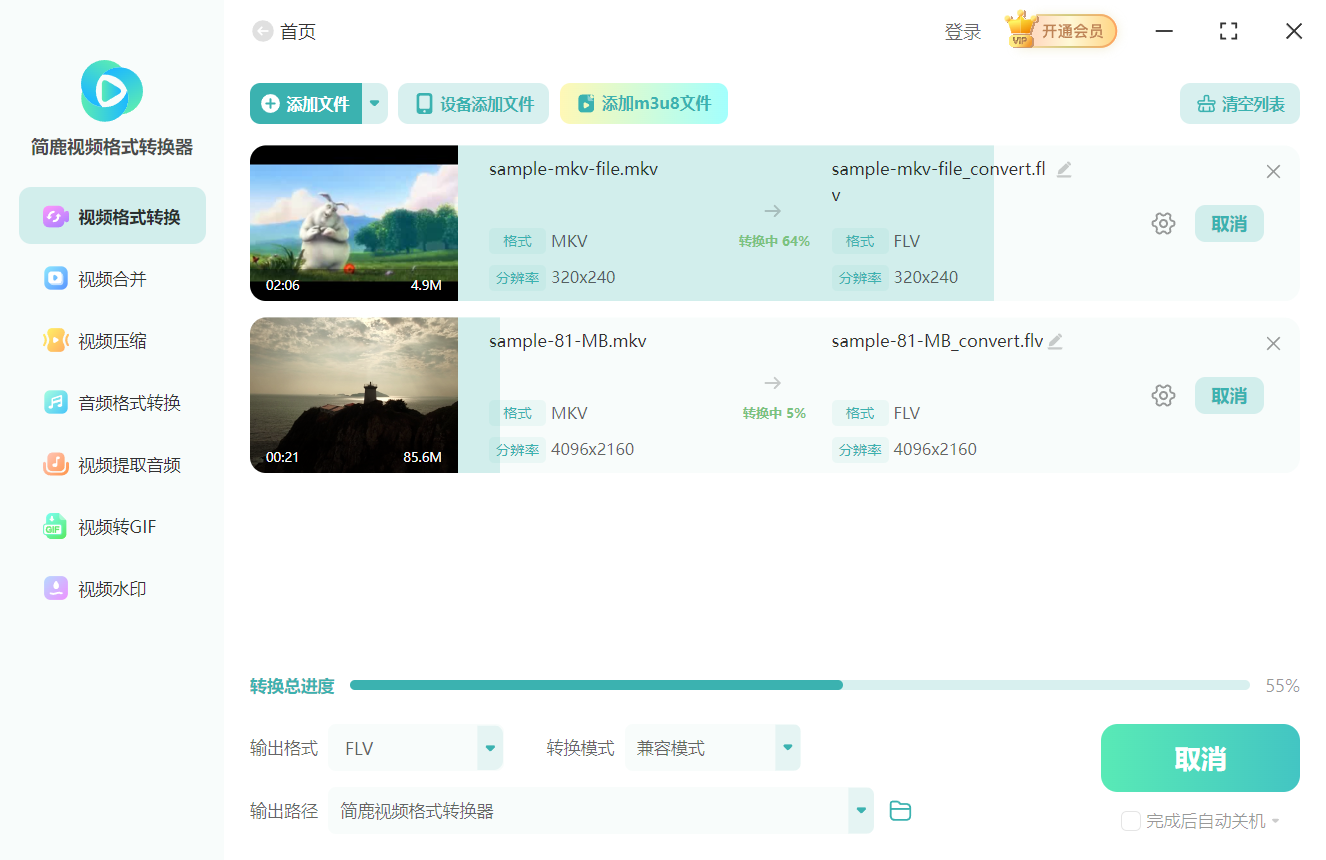
Task: Open settings gear for sample-mkv-file.mkv
Action: (1163, 224)
